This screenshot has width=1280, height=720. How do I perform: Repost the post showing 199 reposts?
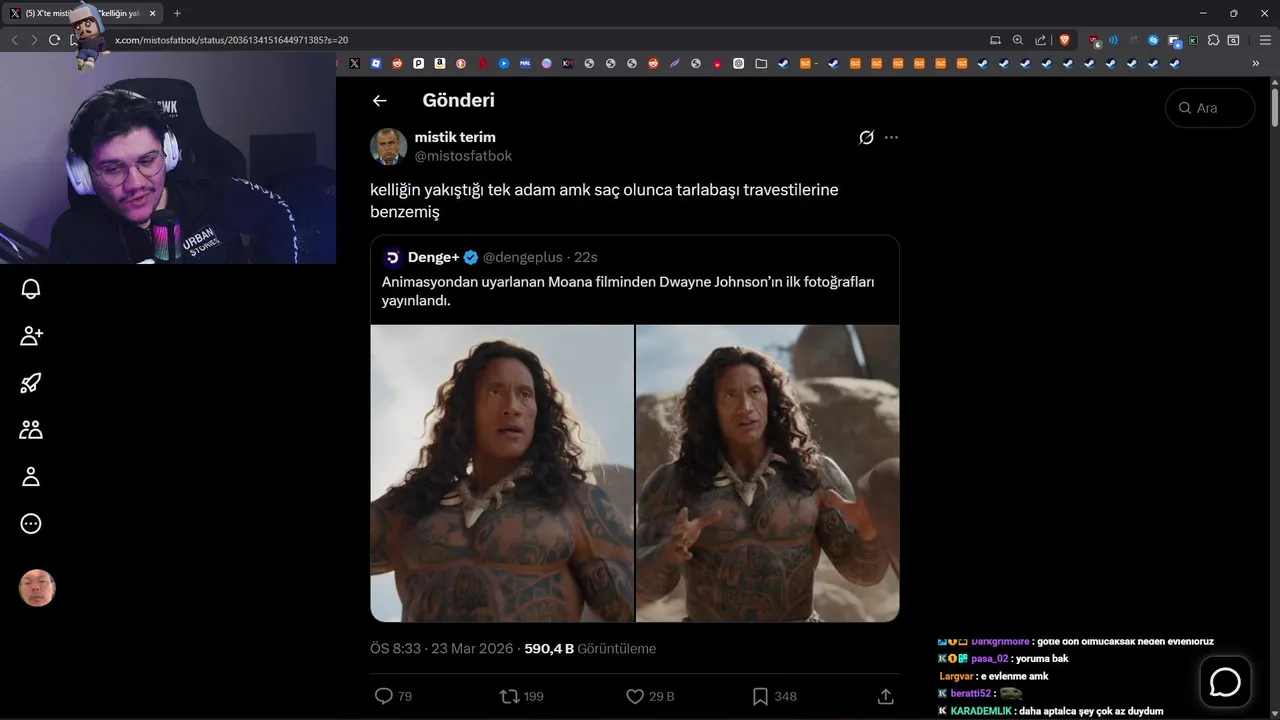pyautogui.click(x=521, y=696)
